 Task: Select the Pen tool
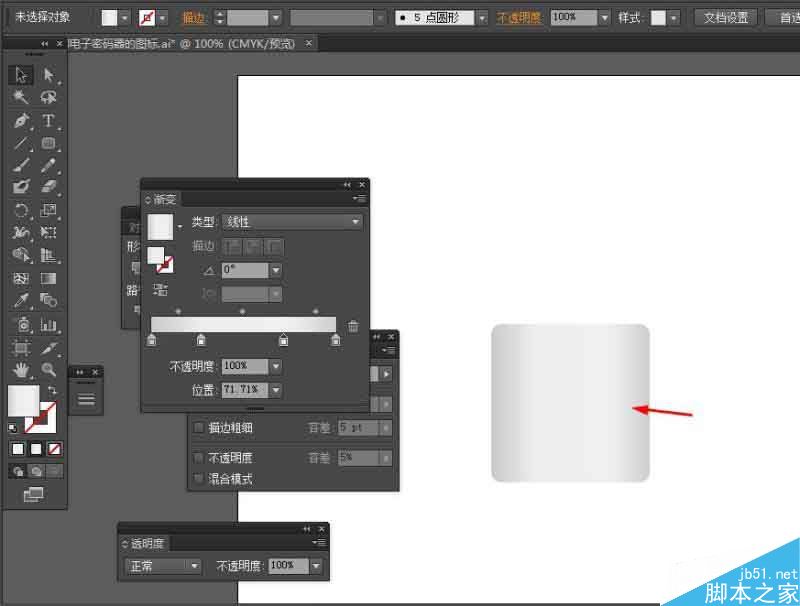[x=21, y=121]
